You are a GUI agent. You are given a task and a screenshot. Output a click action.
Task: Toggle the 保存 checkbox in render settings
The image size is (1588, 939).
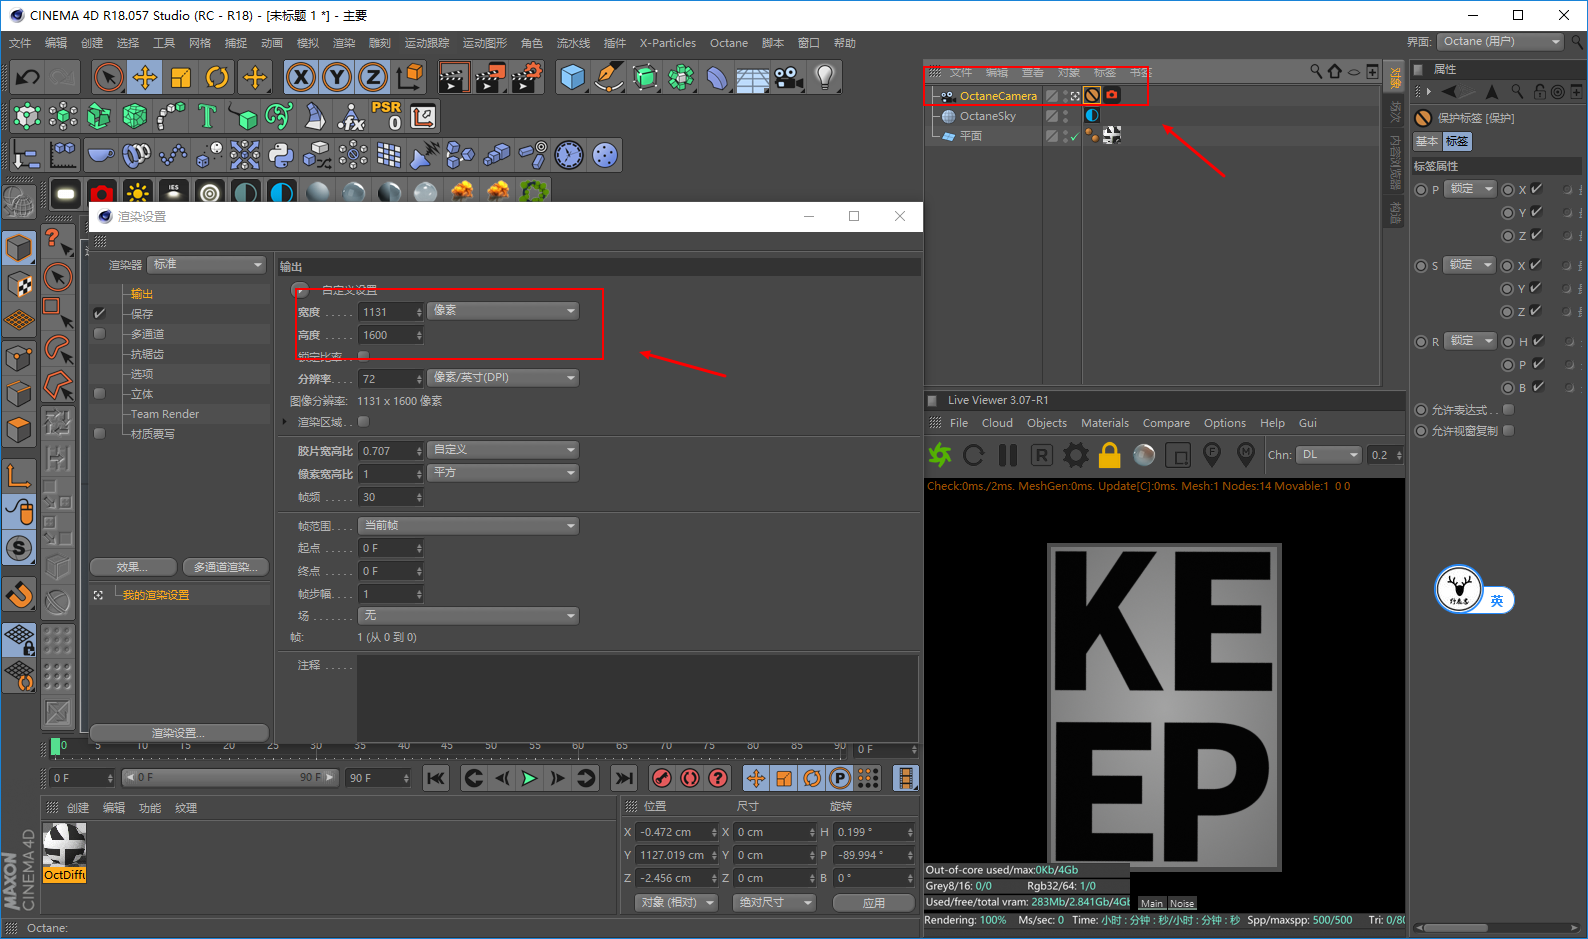tap(99, 314)
